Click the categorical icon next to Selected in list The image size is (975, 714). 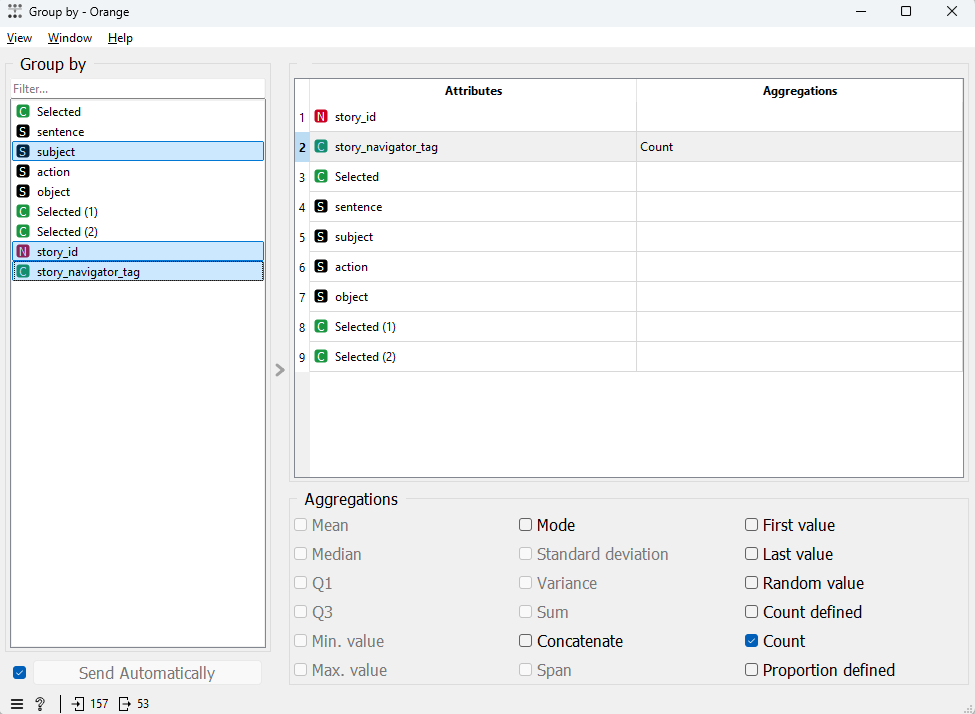click(23, 112)
